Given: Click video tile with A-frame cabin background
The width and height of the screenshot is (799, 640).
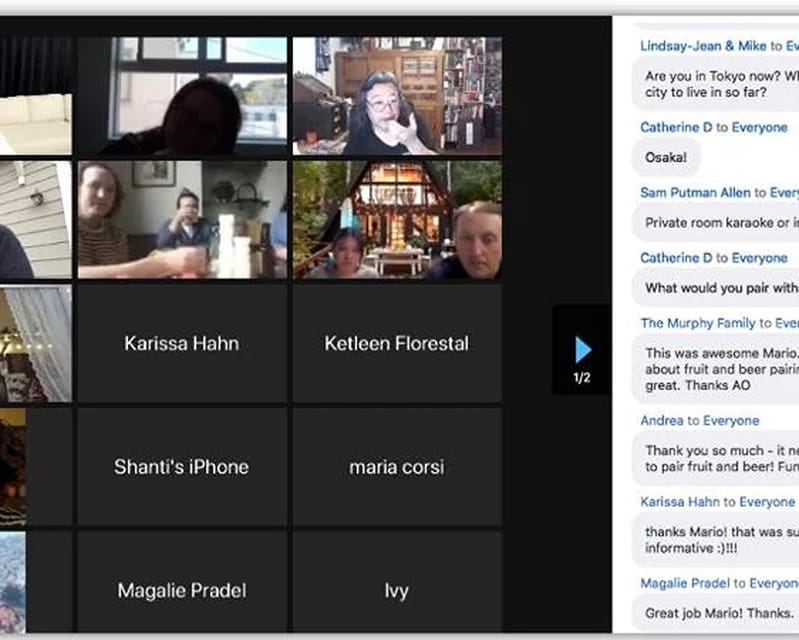Looking at the screenshot, I should pos(397,220).
